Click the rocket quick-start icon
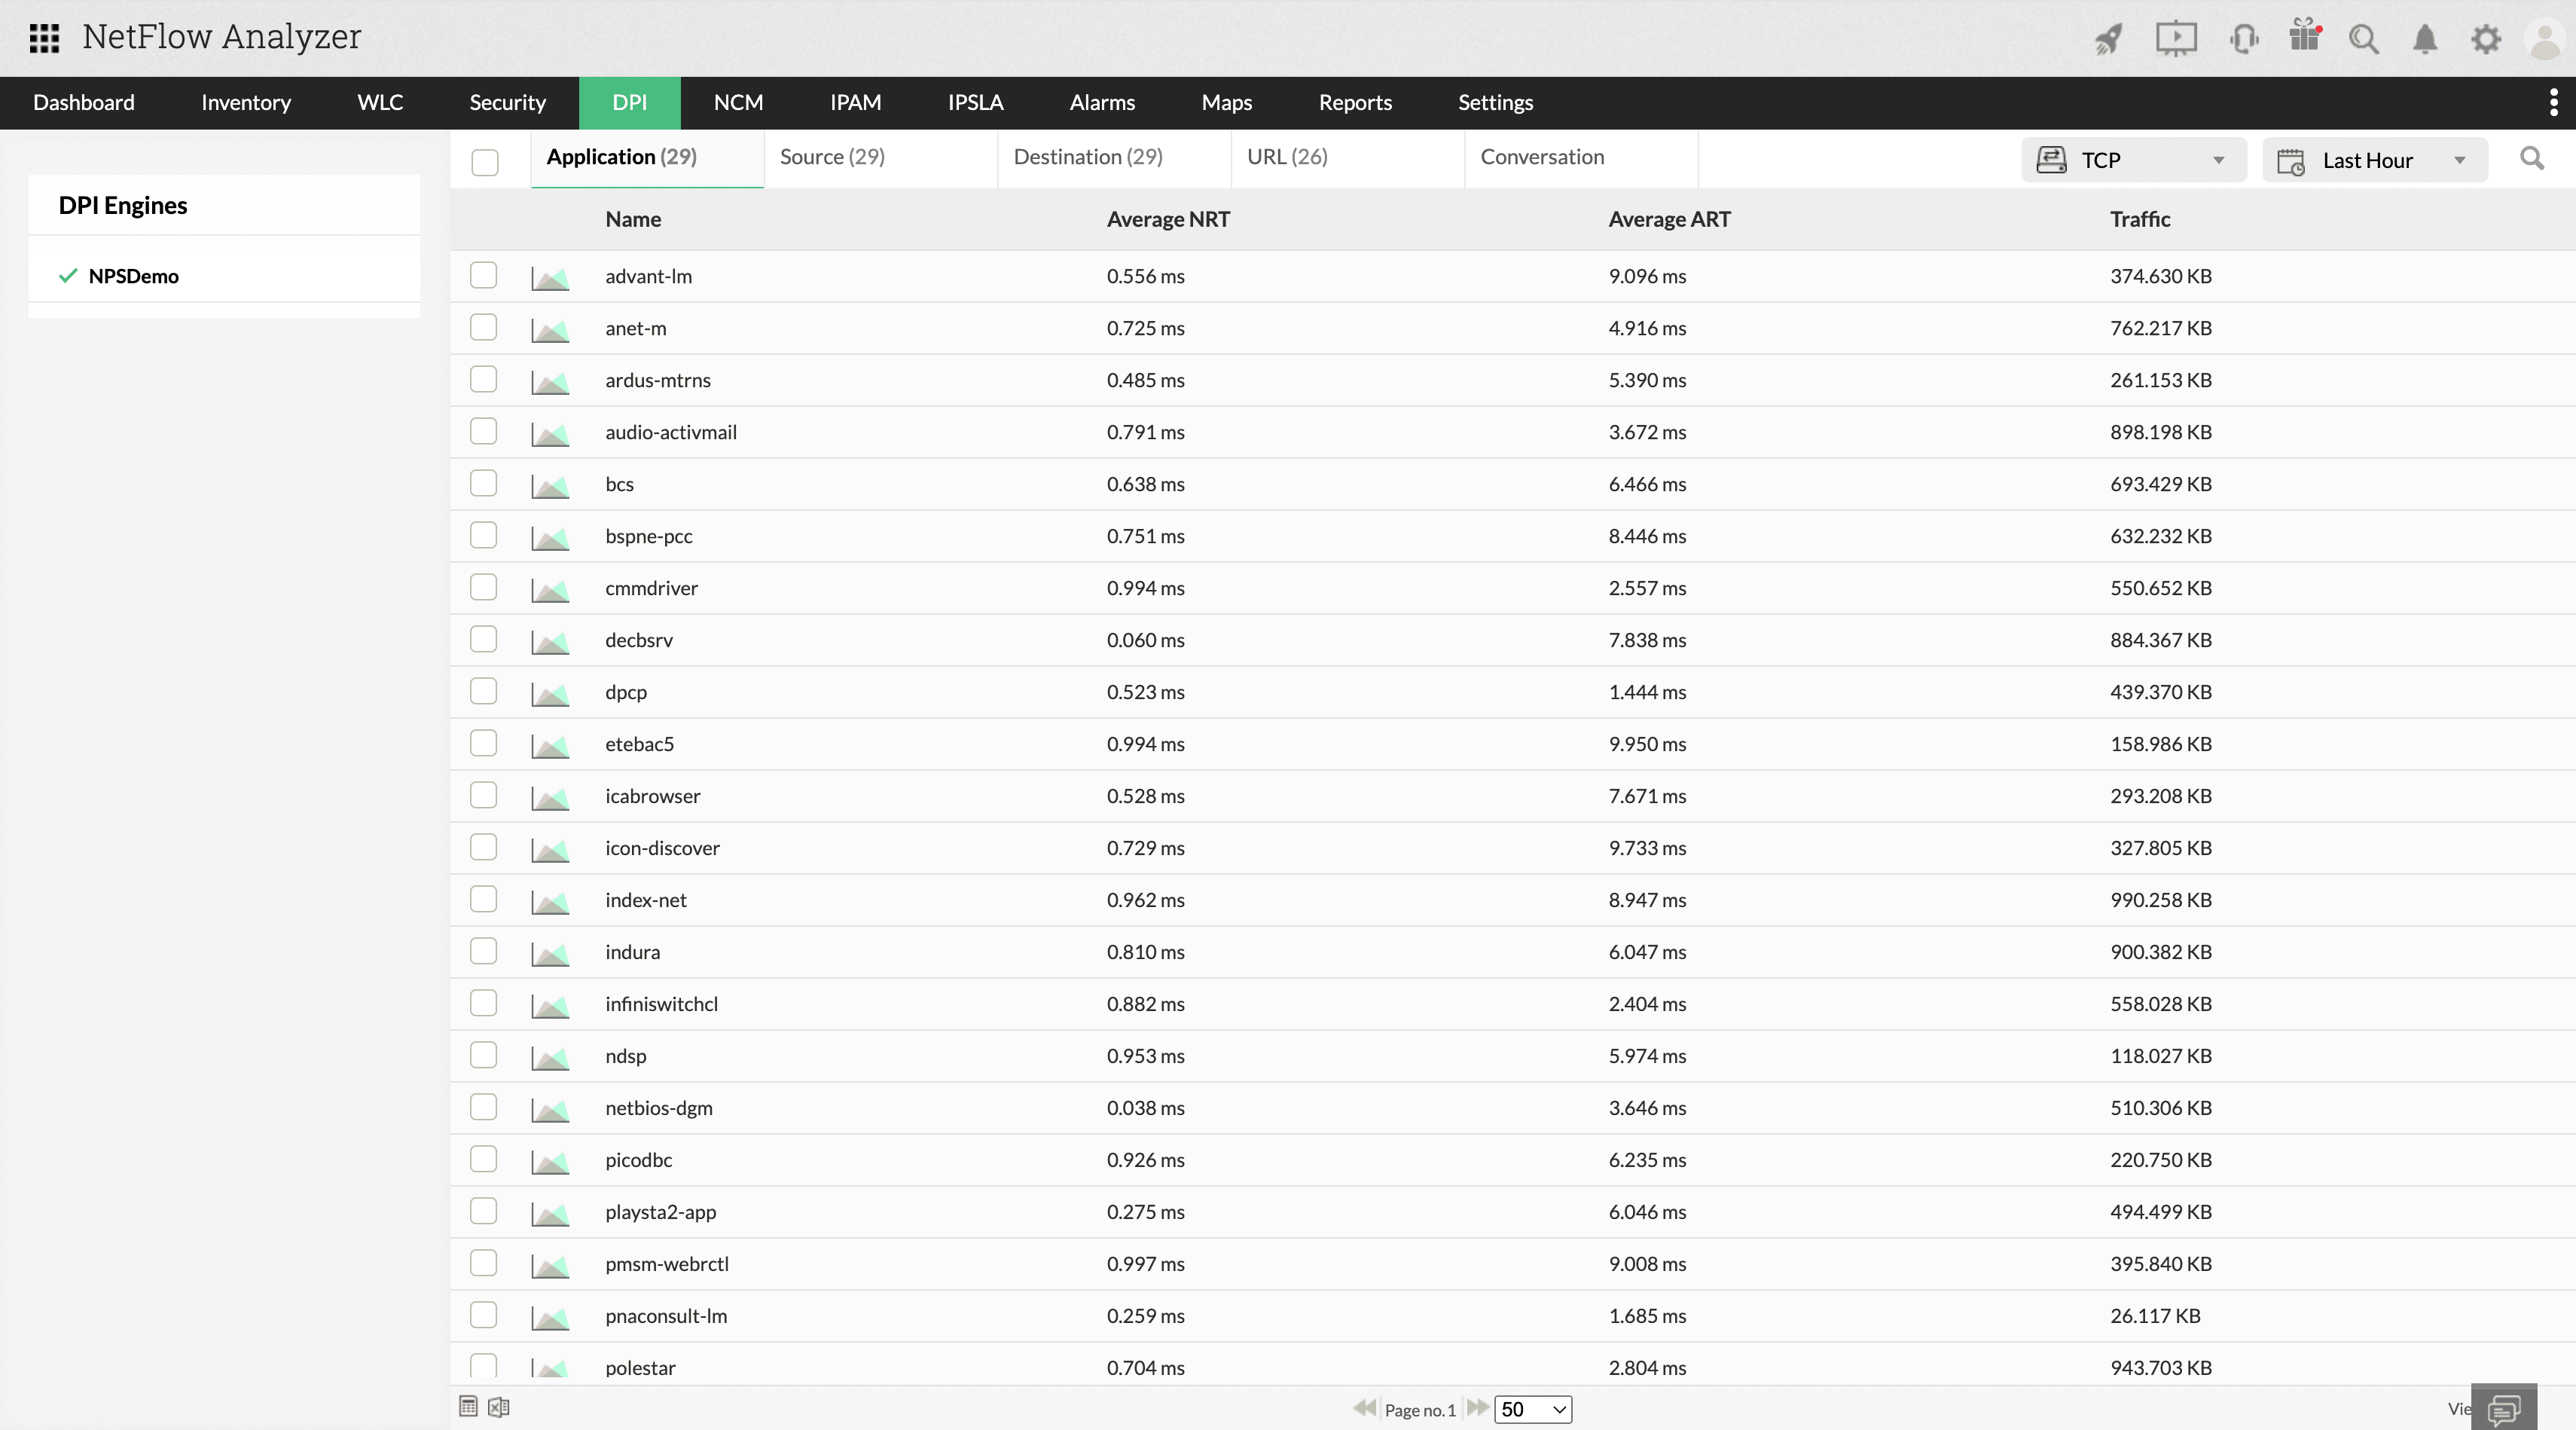 point(2108,39)
